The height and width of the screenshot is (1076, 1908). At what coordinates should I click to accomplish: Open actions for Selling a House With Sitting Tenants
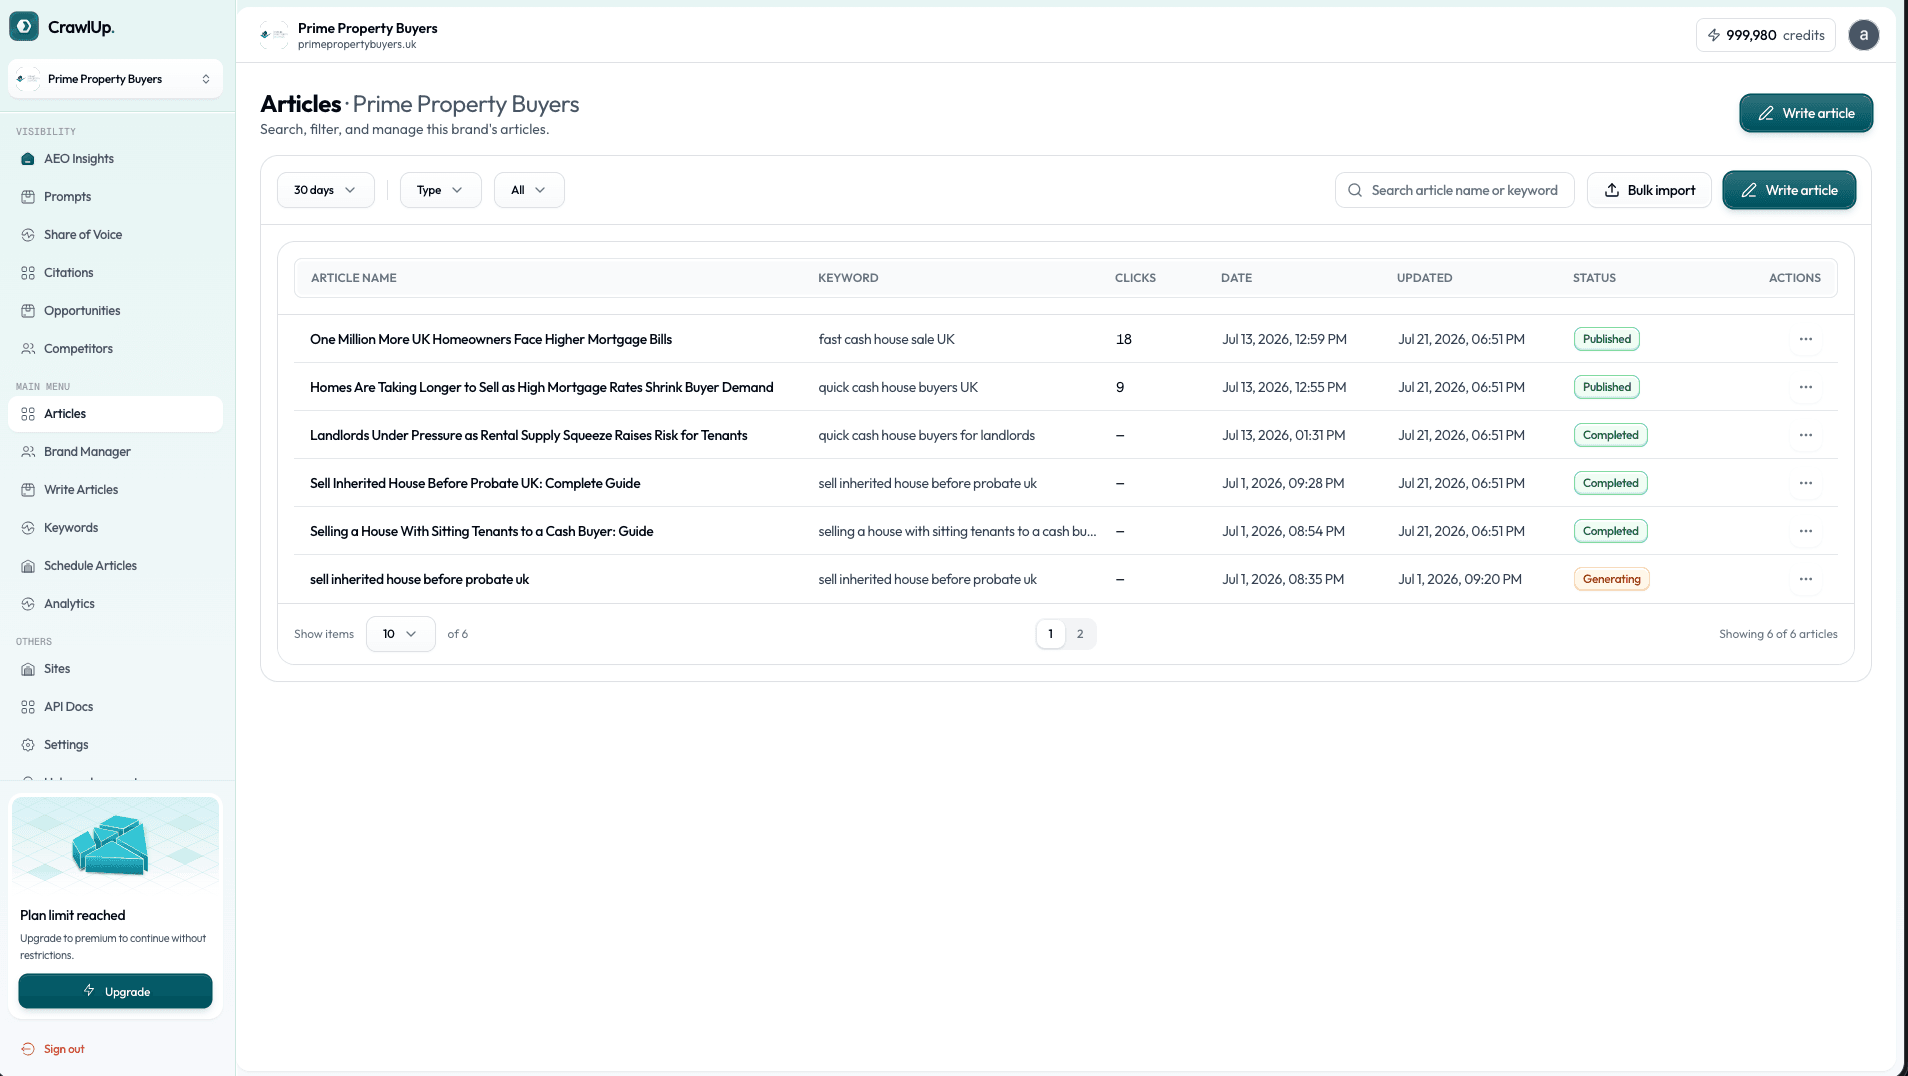[1805, 531]
